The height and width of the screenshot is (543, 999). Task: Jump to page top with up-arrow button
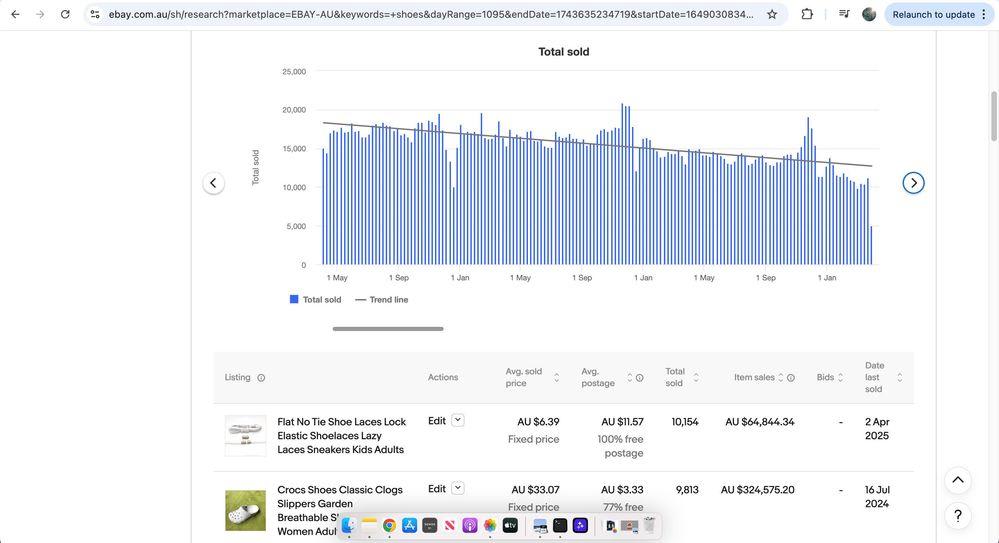[958, 481]
